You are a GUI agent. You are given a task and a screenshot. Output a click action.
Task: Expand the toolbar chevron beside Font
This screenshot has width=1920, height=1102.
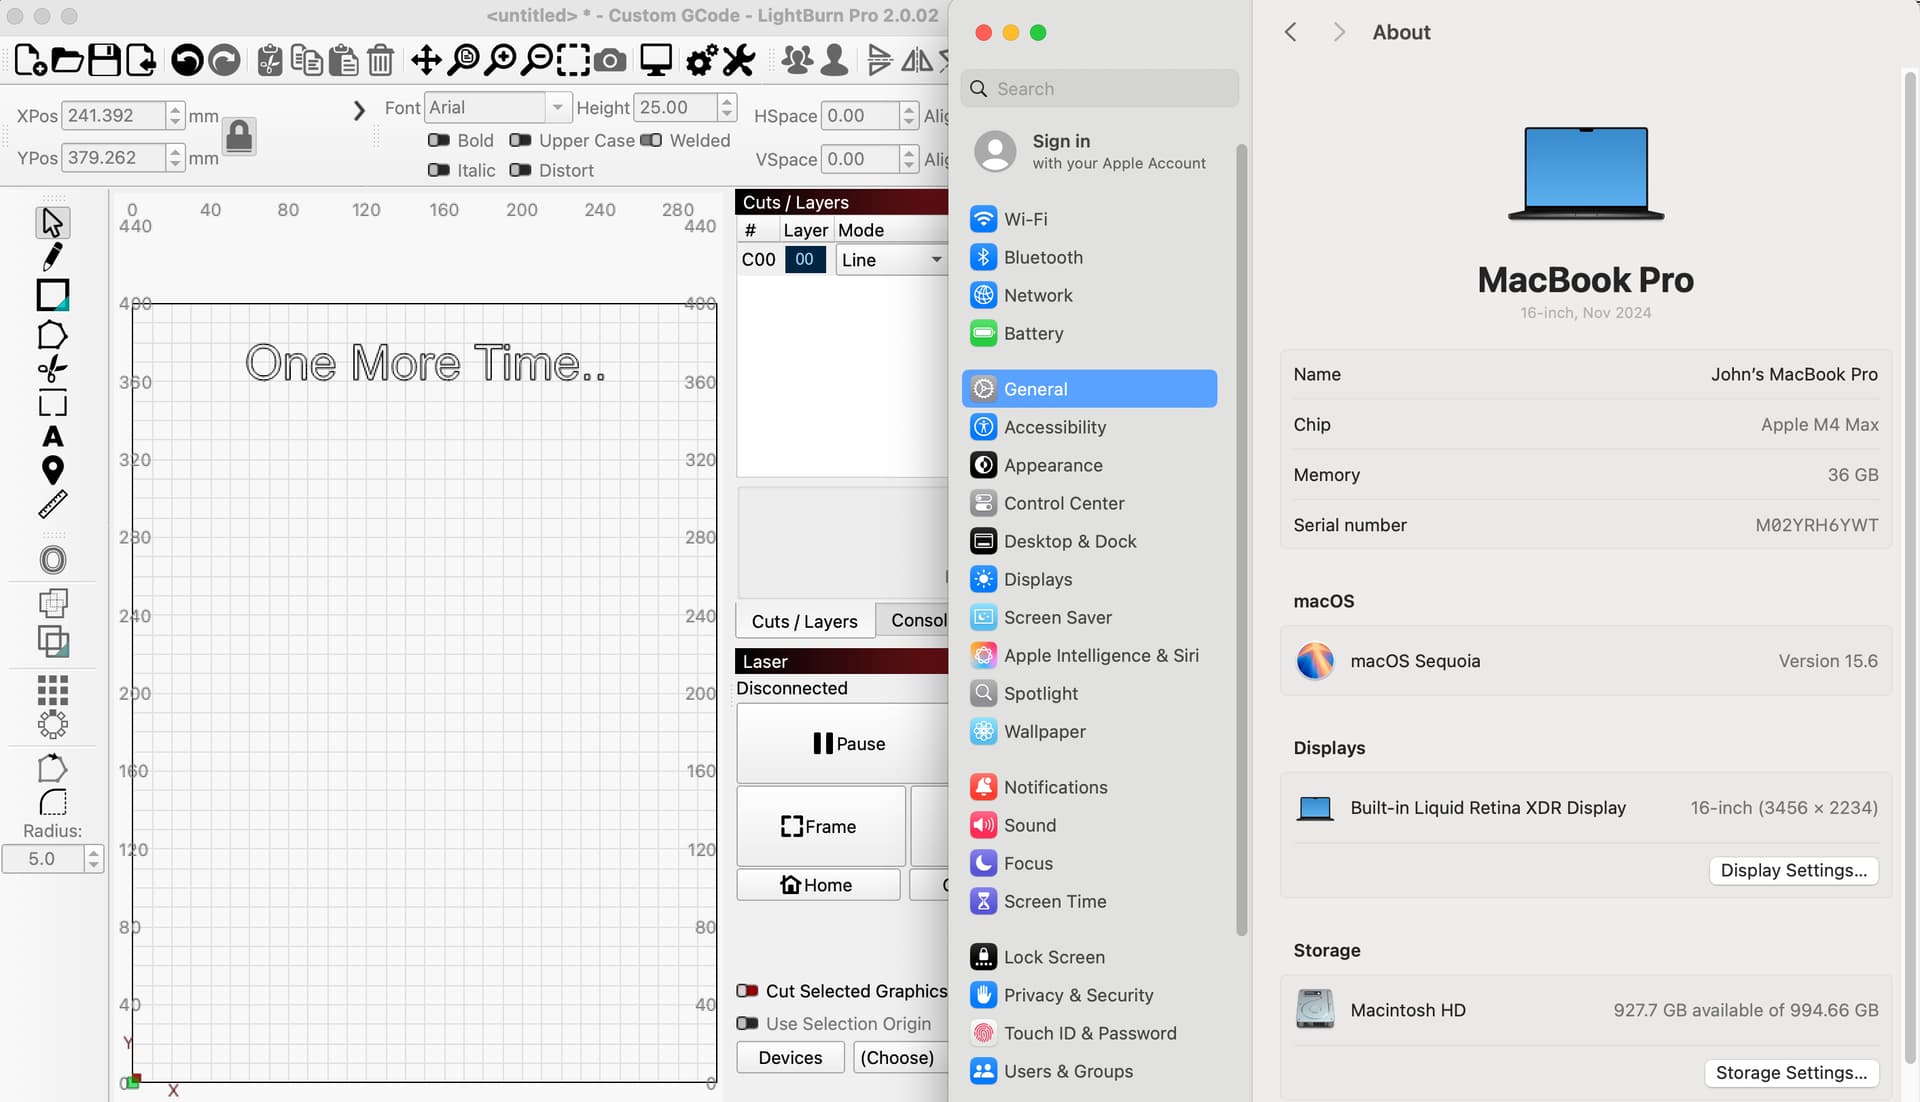click(x=359, y=110)
